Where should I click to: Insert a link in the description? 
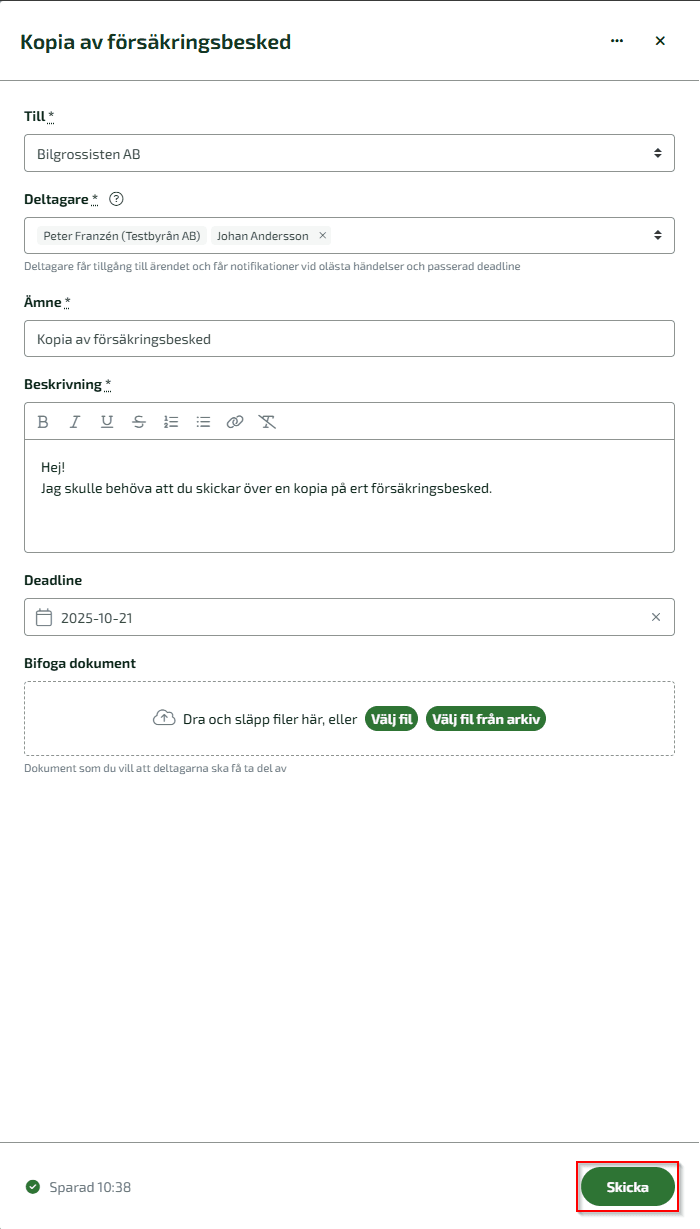pyautogui.click(x=235, y=422)
